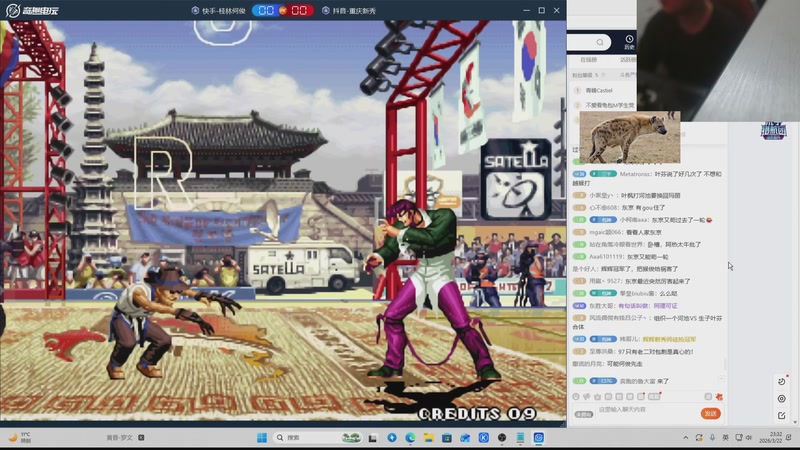
Task: Click the last chat message ending 来了
Action: click(620, 381)
